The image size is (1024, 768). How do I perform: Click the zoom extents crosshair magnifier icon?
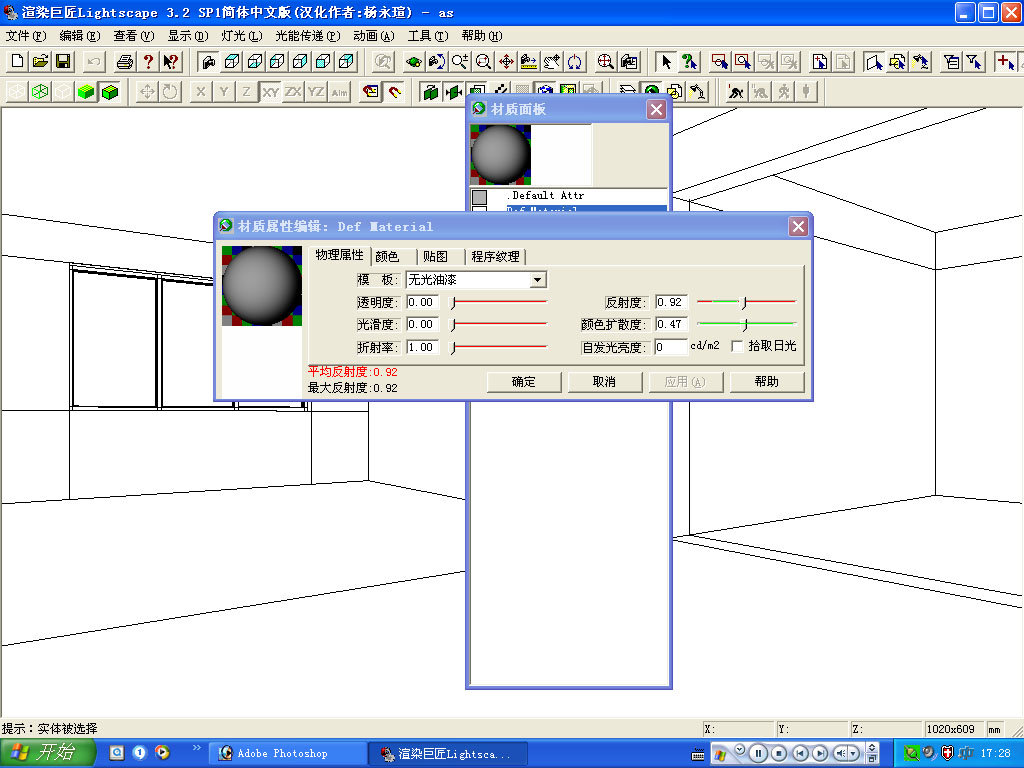pyautogui.click(x=605, y=62)
